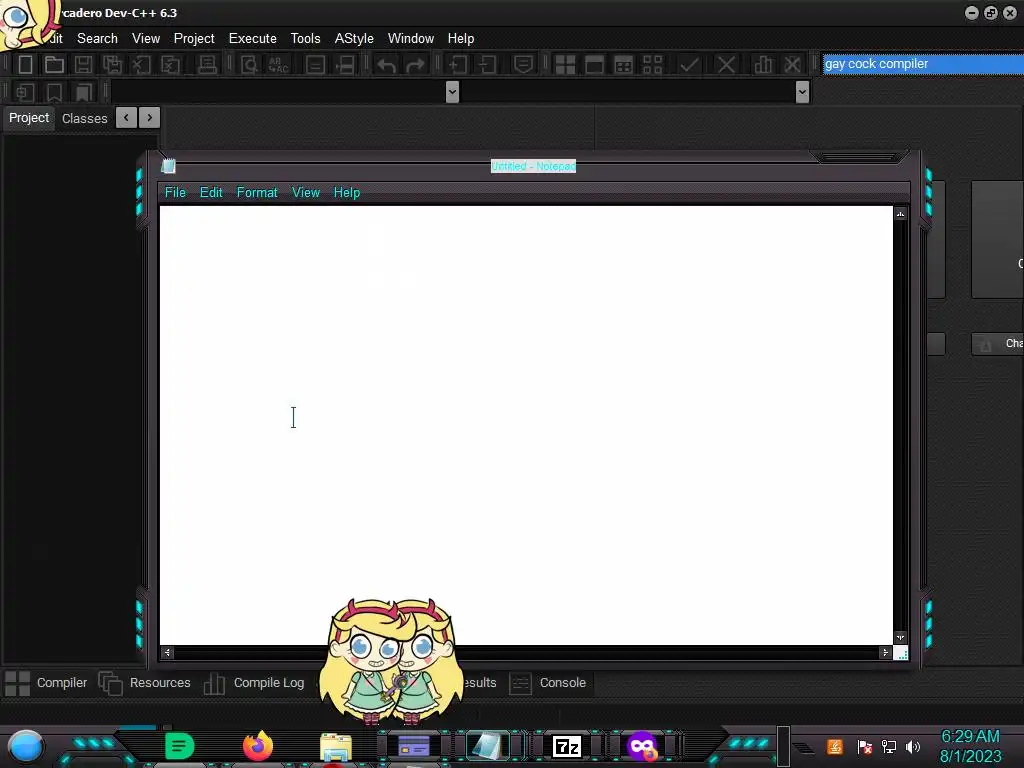The height and width of the screenshot is (768, 1024).
Task: Expand the second function list dropdown arrow
Action: tap(802, 92)
